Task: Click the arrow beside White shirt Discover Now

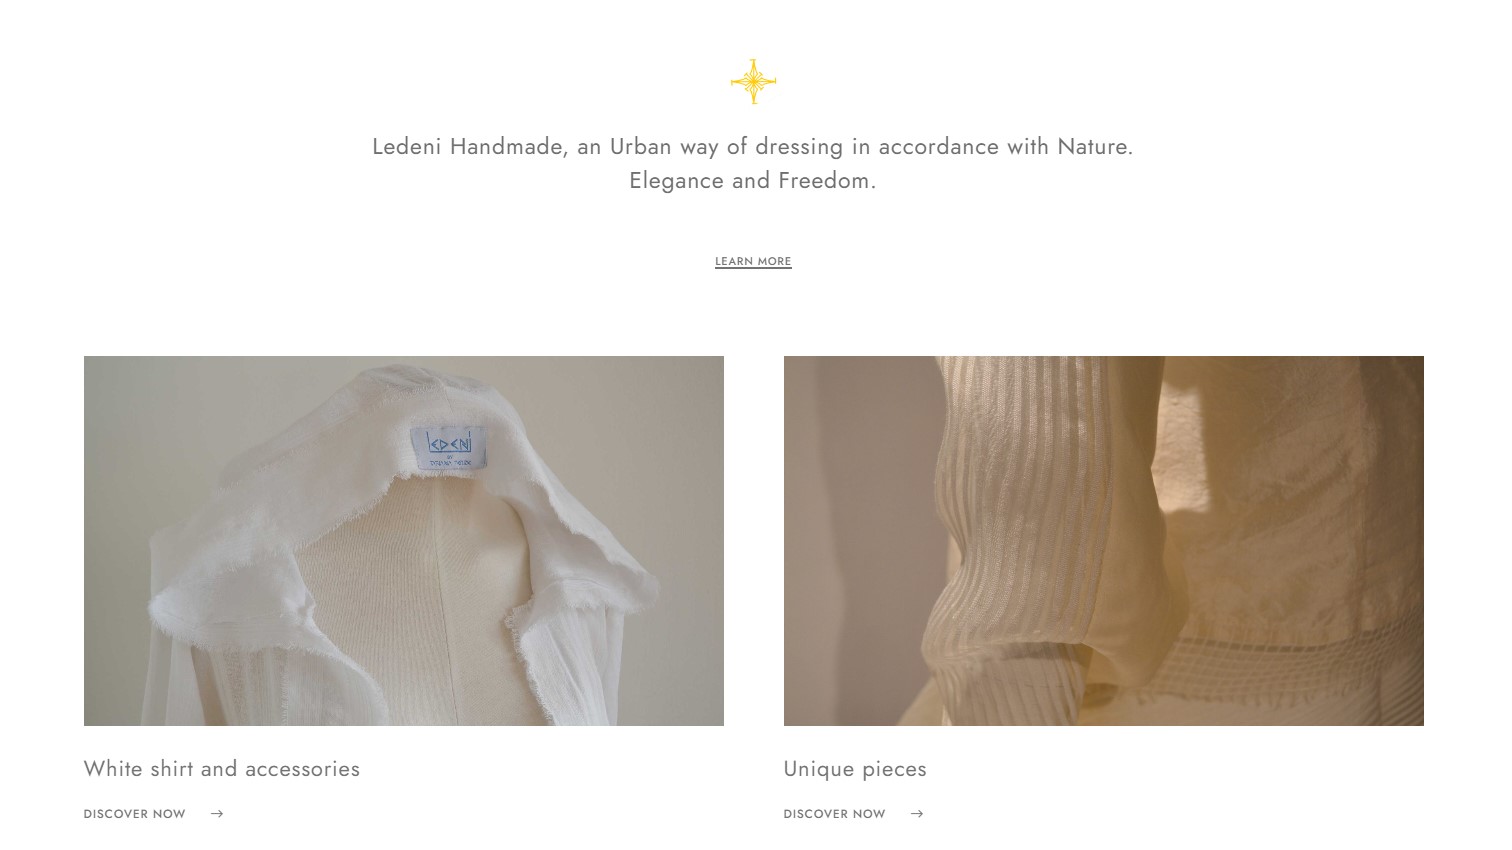Action: 217,814
